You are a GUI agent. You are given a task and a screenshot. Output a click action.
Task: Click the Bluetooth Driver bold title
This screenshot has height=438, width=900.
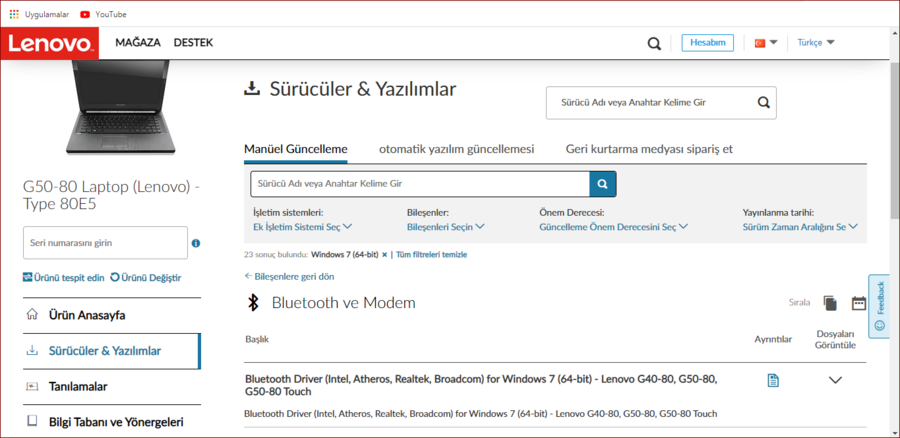point(481,385)
